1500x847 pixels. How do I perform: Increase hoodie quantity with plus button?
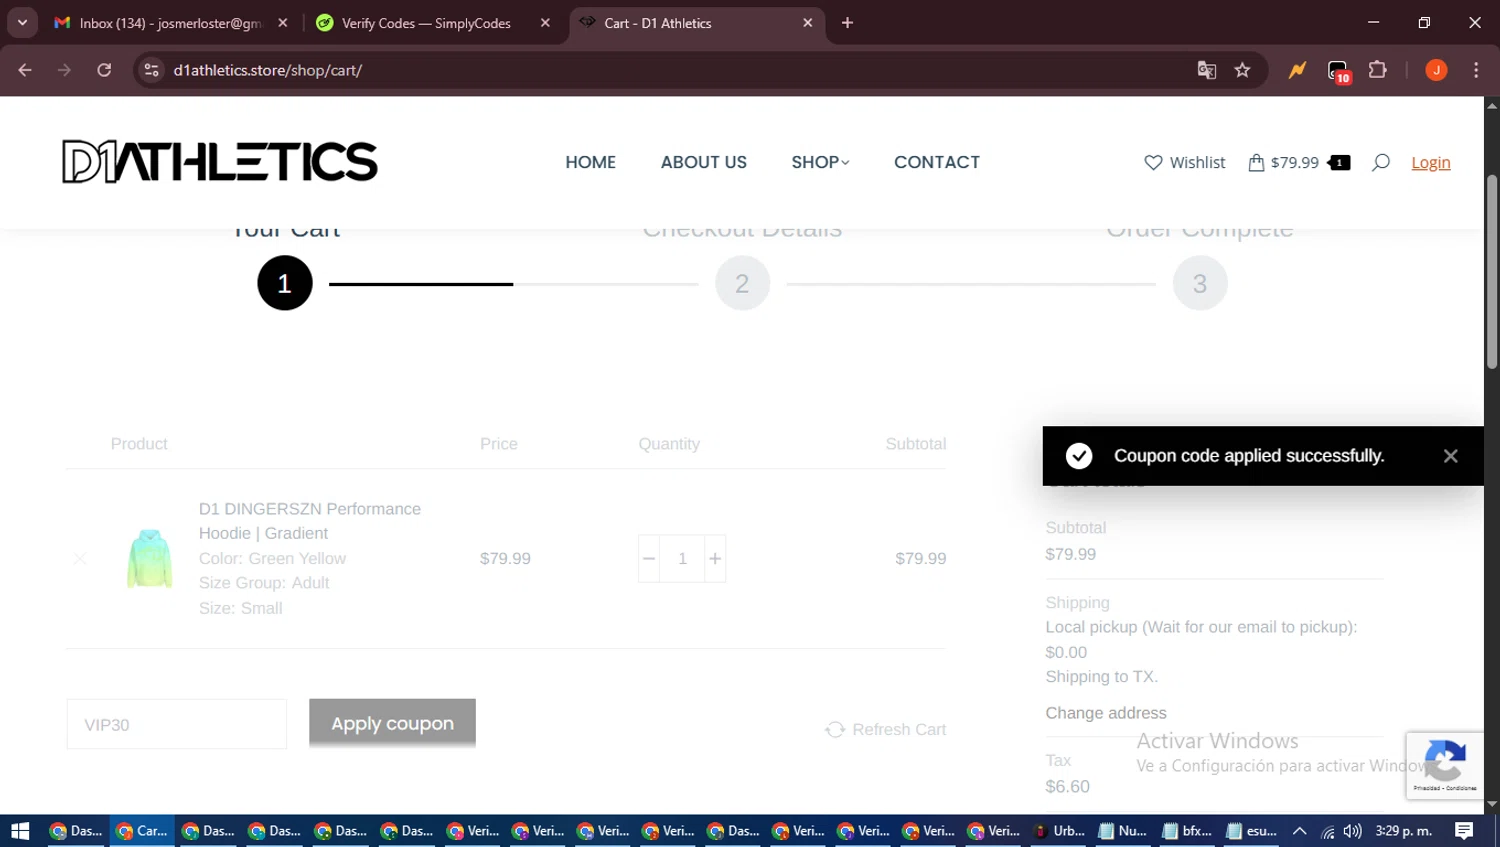(x=715, y=558)
